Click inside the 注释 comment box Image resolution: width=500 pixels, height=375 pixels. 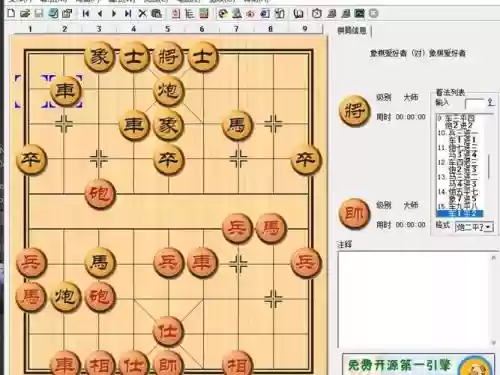414,299
